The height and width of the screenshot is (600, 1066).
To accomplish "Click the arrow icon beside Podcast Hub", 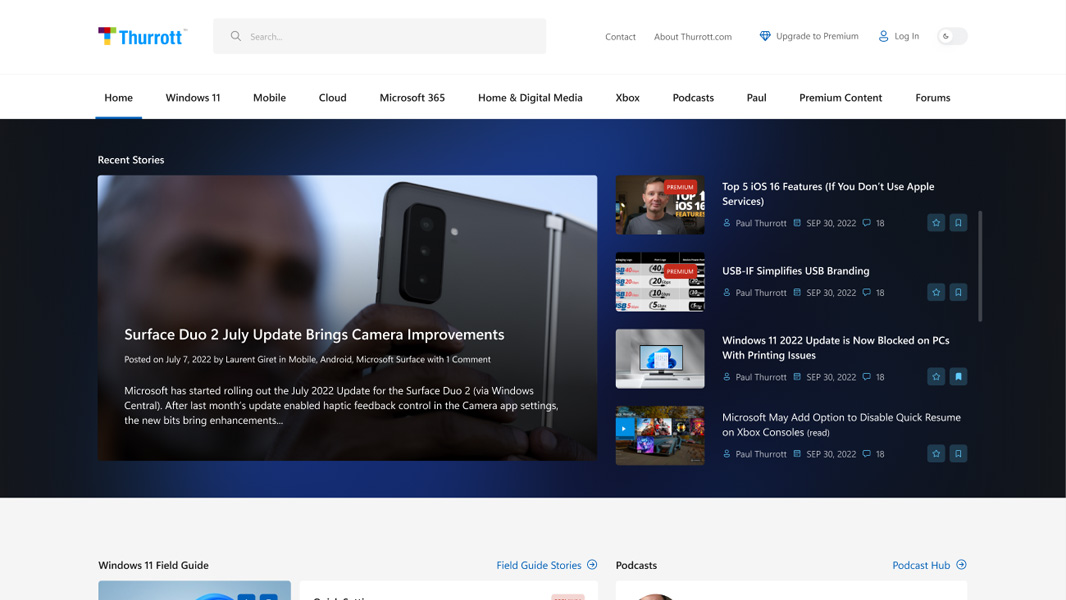I will click(x=961, y=565).
